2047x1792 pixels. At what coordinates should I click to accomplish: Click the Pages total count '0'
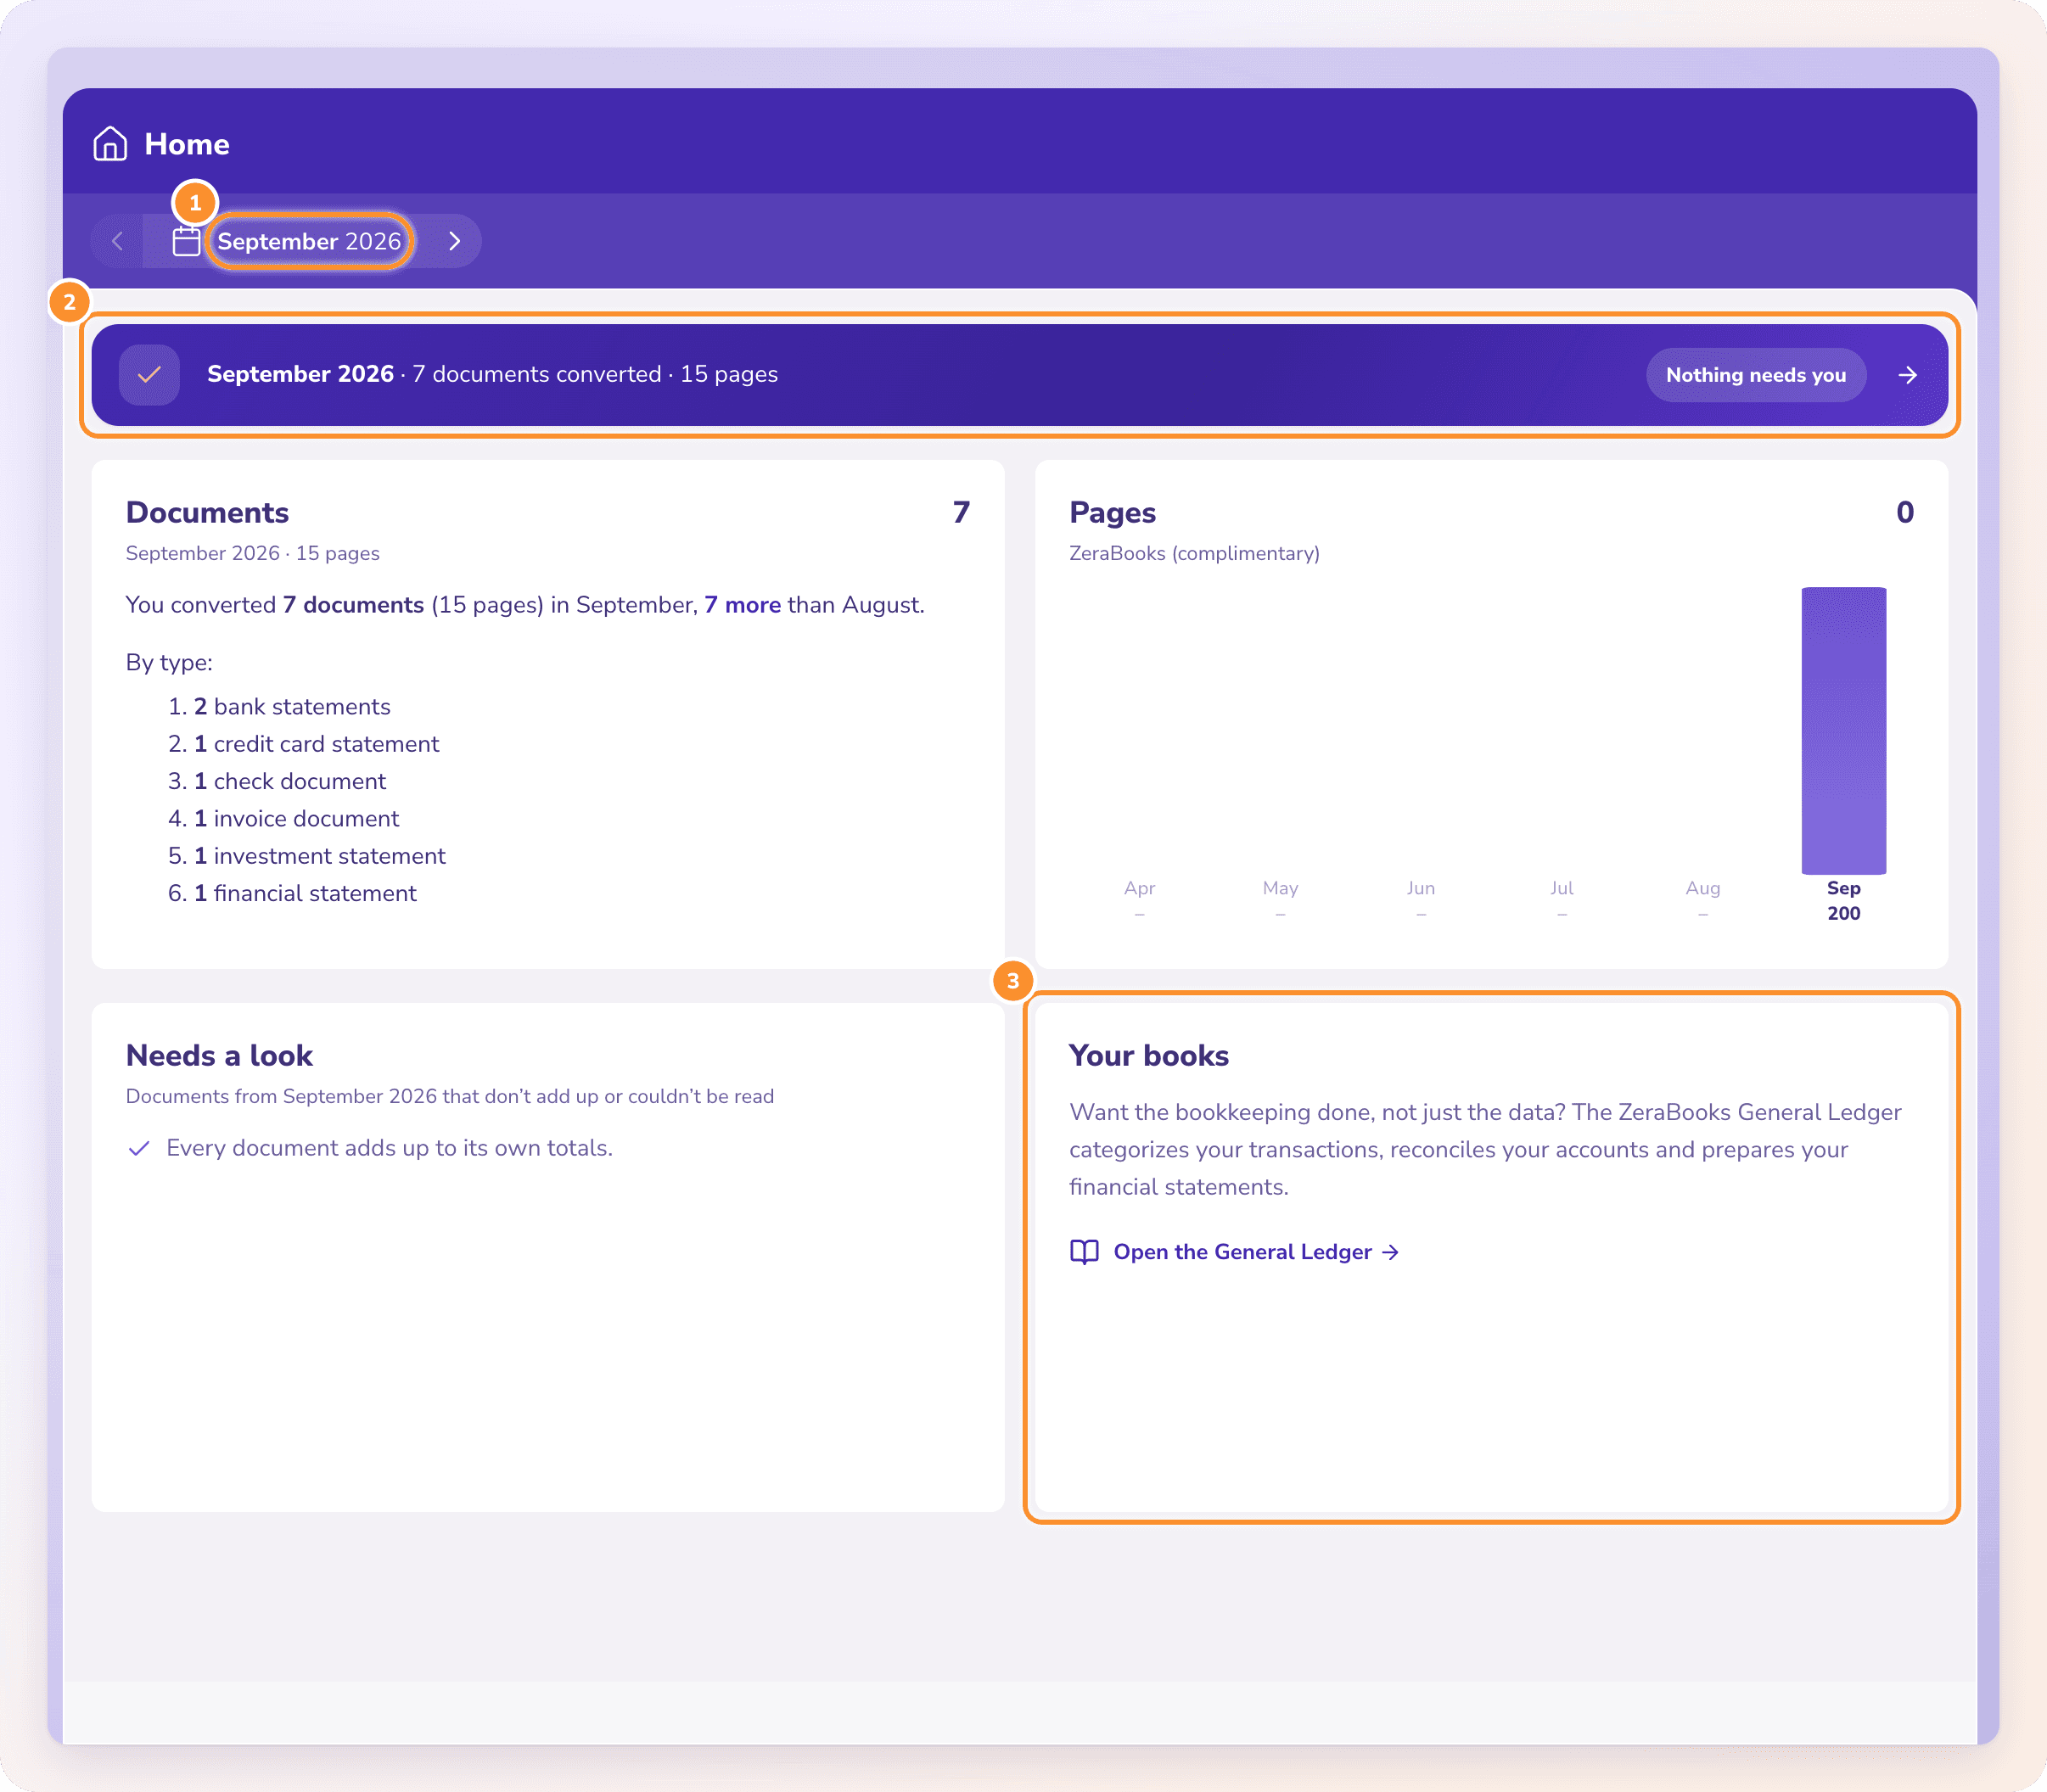(x=1904, y=512)
